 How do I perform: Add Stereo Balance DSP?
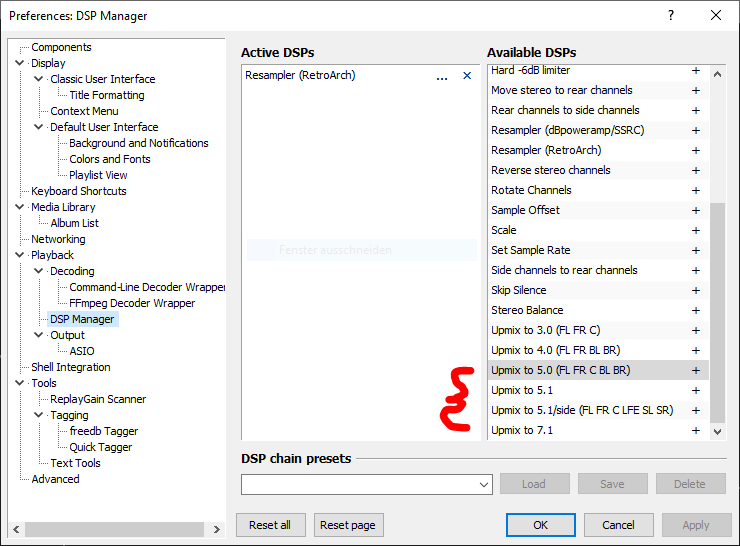(695, 310)
